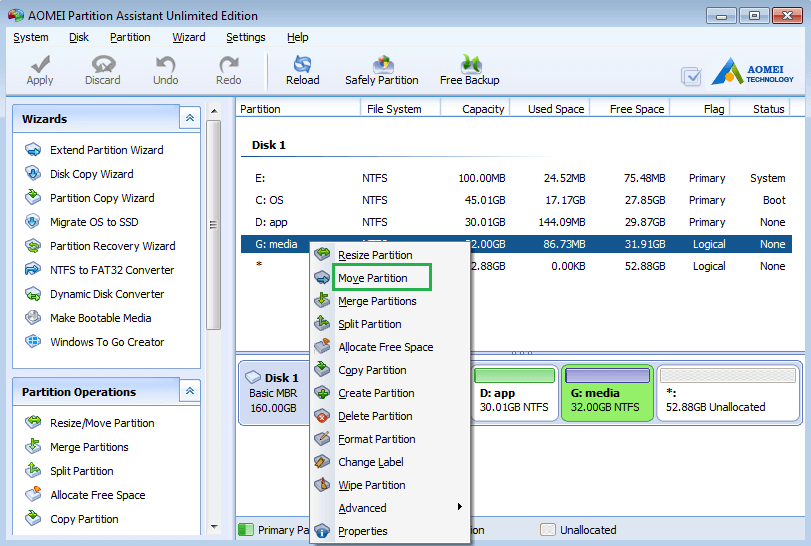811x546 pixels.
Task: Select the G: media block in disk map
Action: coord(607,393)
